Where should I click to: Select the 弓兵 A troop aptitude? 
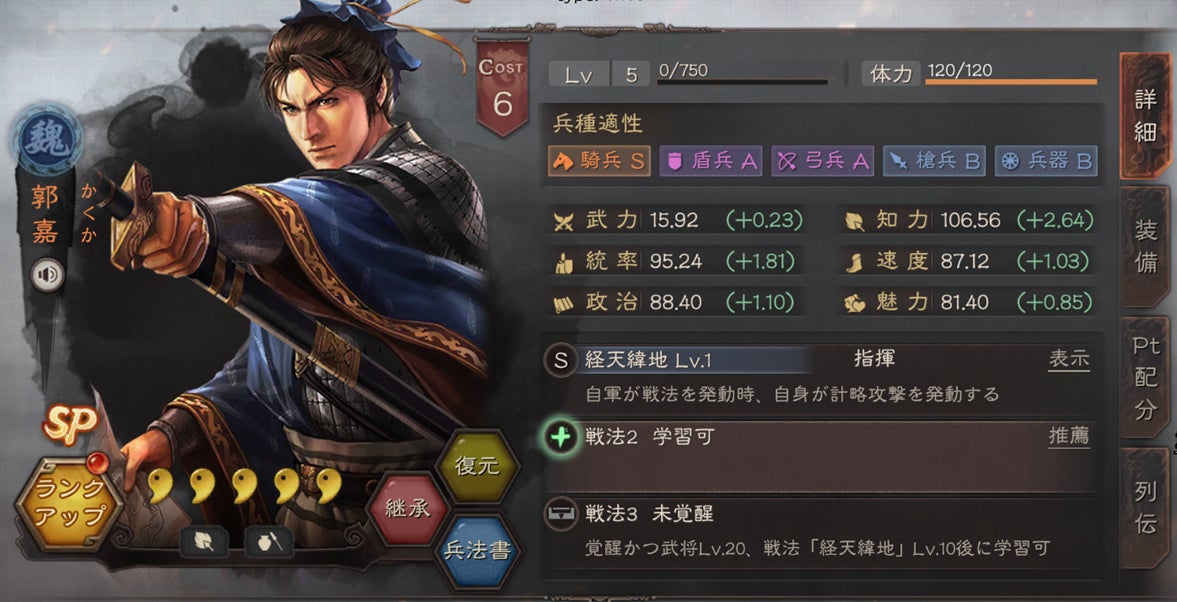coord(823,161)
